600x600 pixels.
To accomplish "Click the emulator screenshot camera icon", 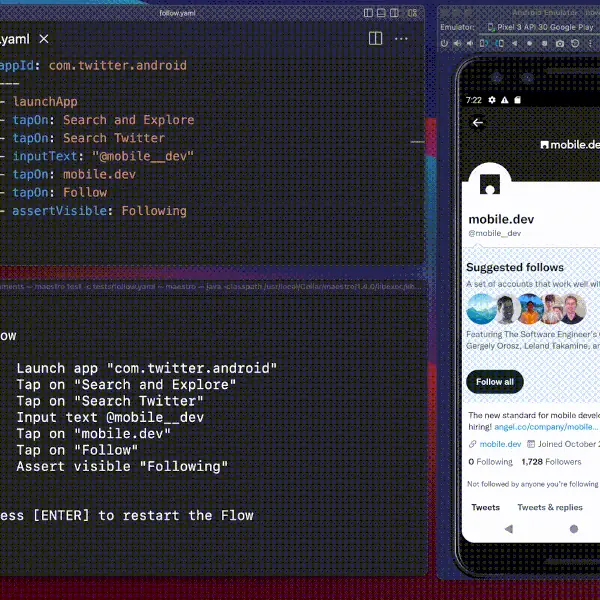I will [560, 44].
